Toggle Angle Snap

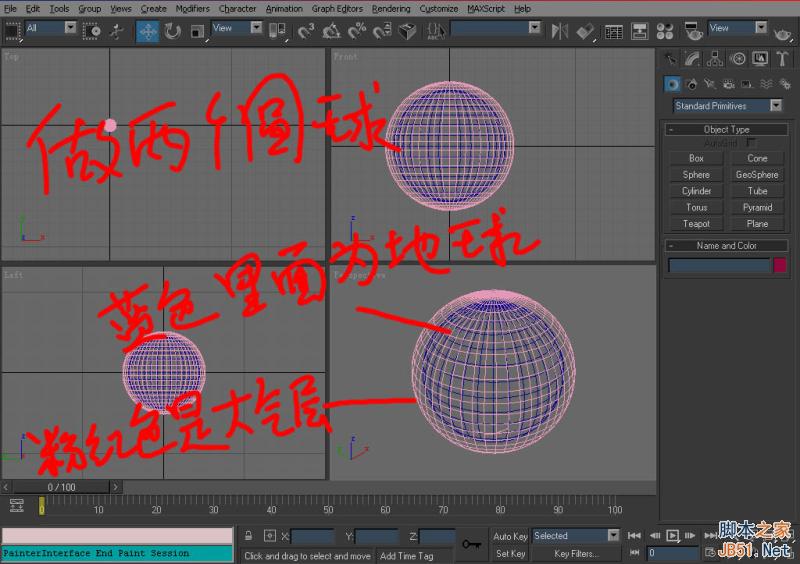332,32
